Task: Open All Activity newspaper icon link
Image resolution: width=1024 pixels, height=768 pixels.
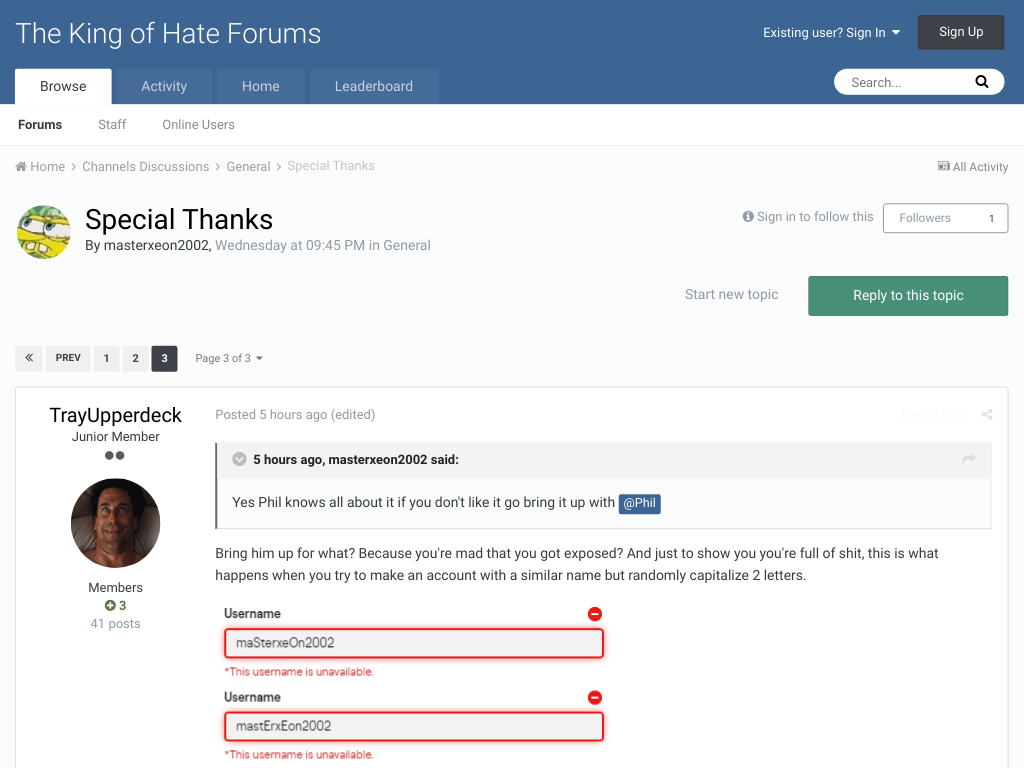Action: (x=943, y=167)
